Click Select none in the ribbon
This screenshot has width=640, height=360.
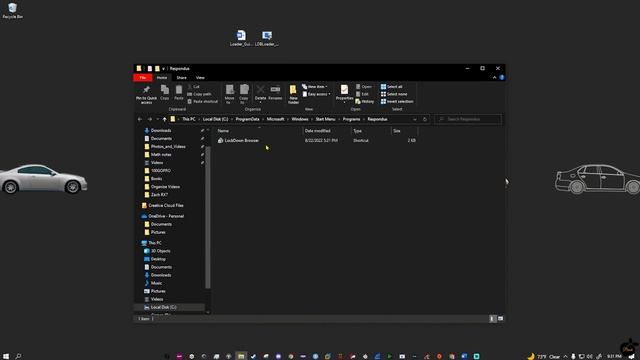(x=394, y=94)
